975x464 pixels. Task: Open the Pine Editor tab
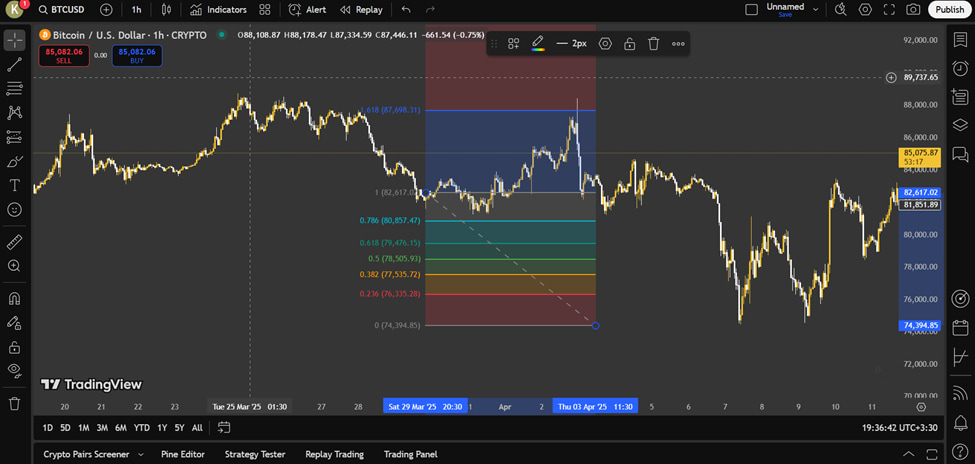(x=183, y=455)
